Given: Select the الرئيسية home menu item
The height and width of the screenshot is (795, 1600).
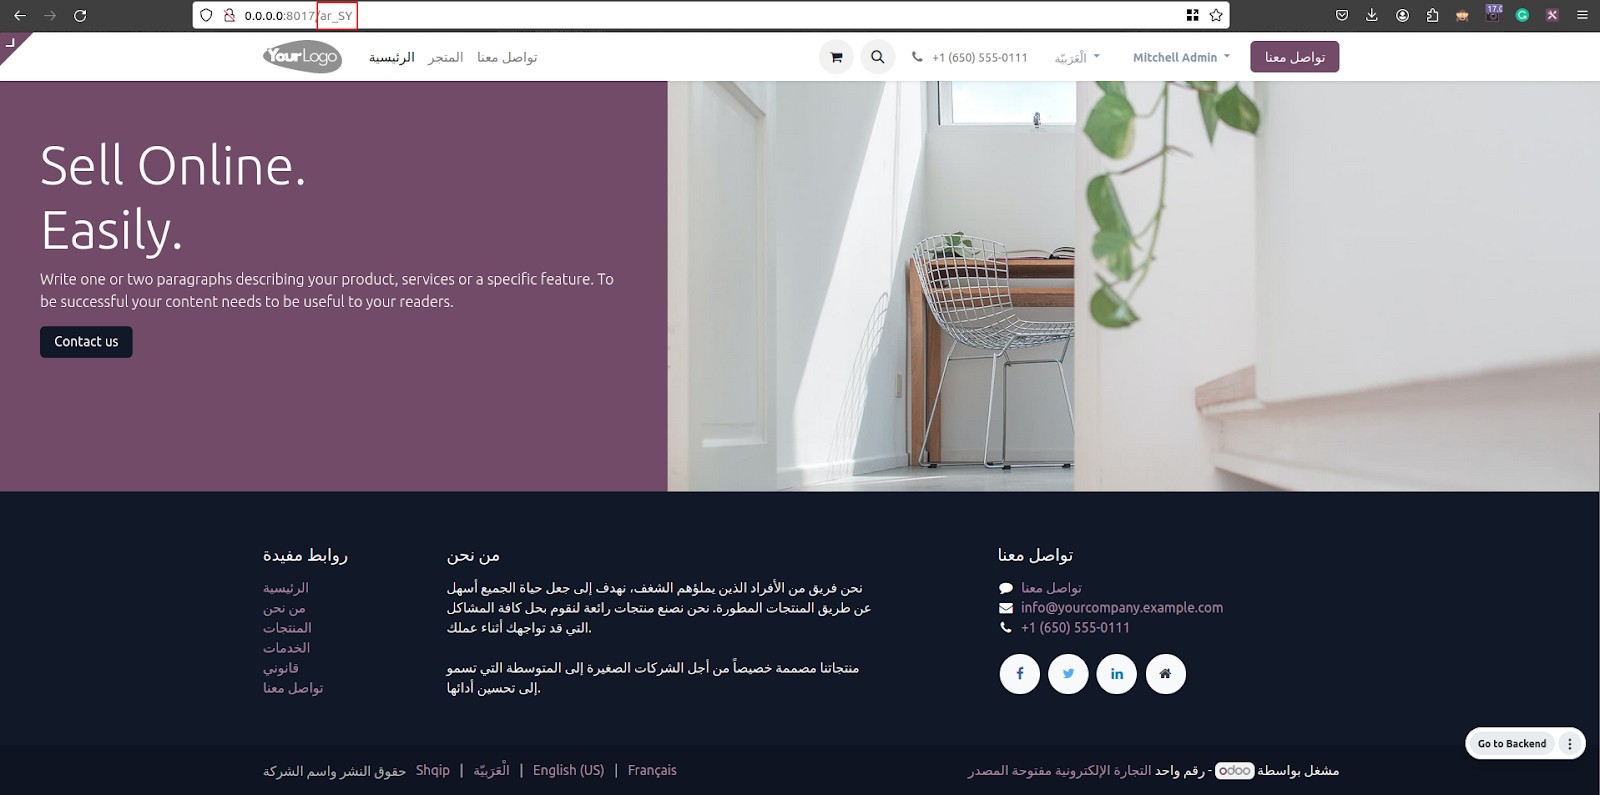Looking at the screenshot, I should [391, 57].
